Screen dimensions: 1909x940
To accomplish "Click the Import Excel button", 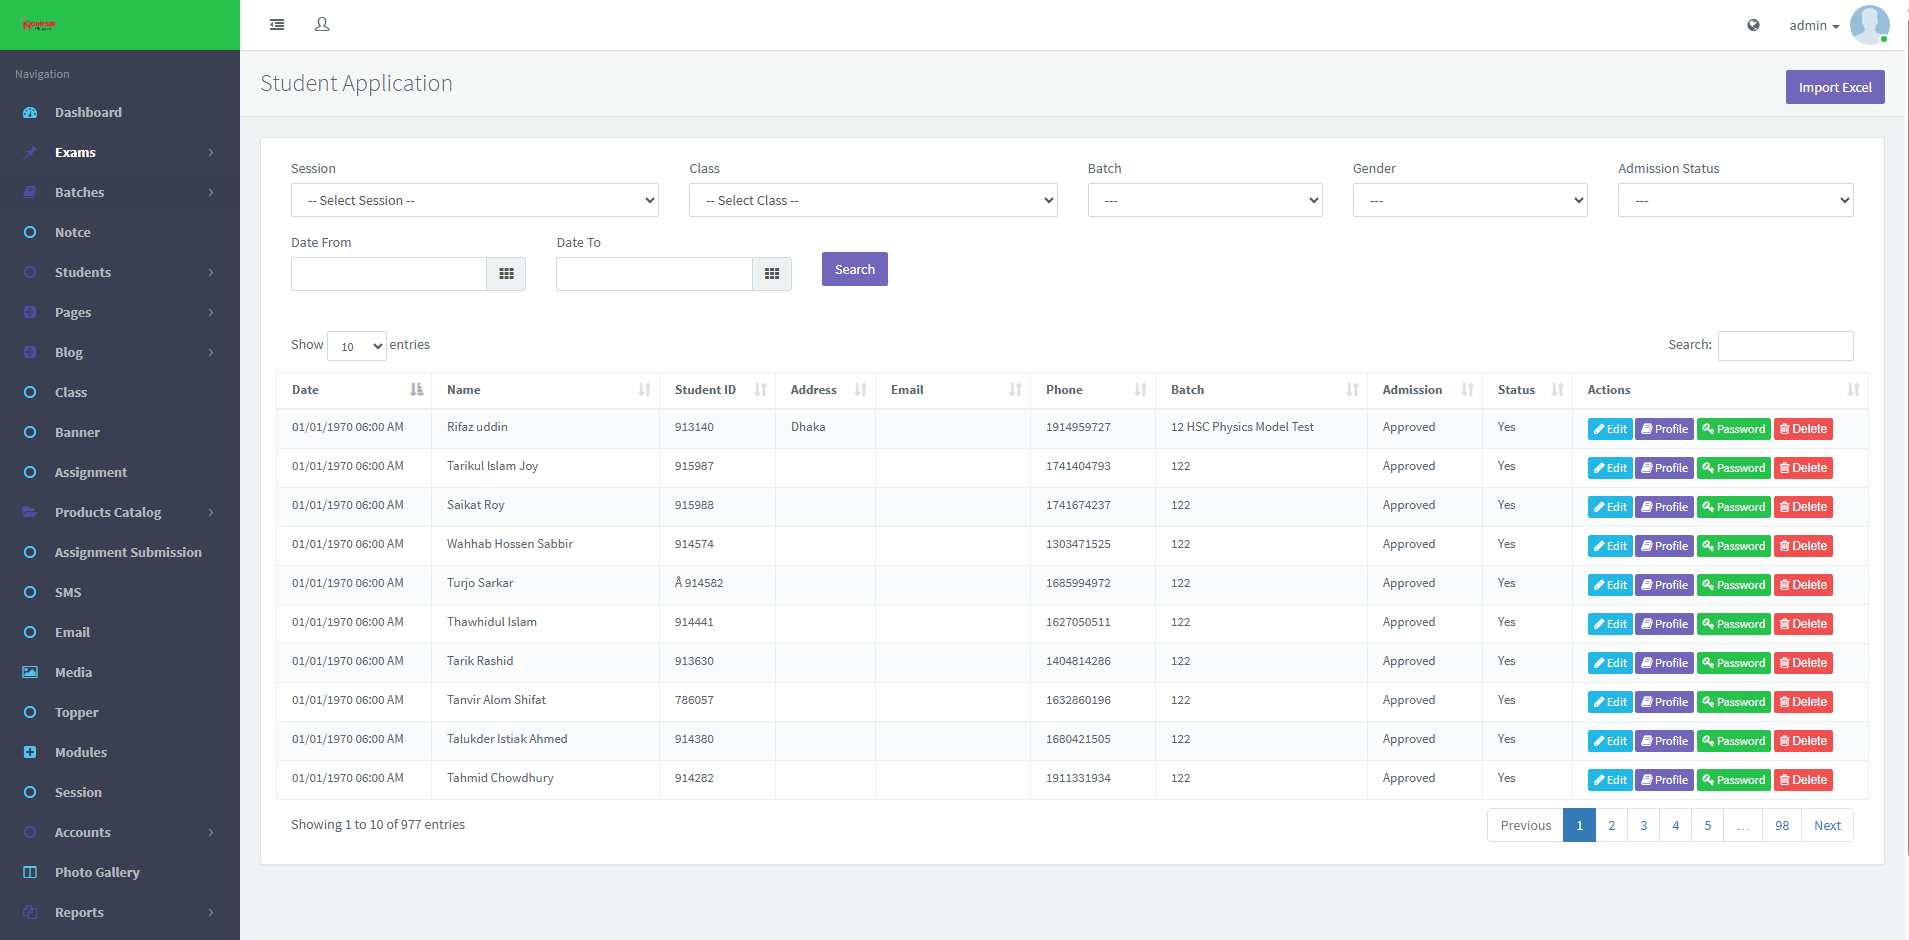I will 1834,87.
